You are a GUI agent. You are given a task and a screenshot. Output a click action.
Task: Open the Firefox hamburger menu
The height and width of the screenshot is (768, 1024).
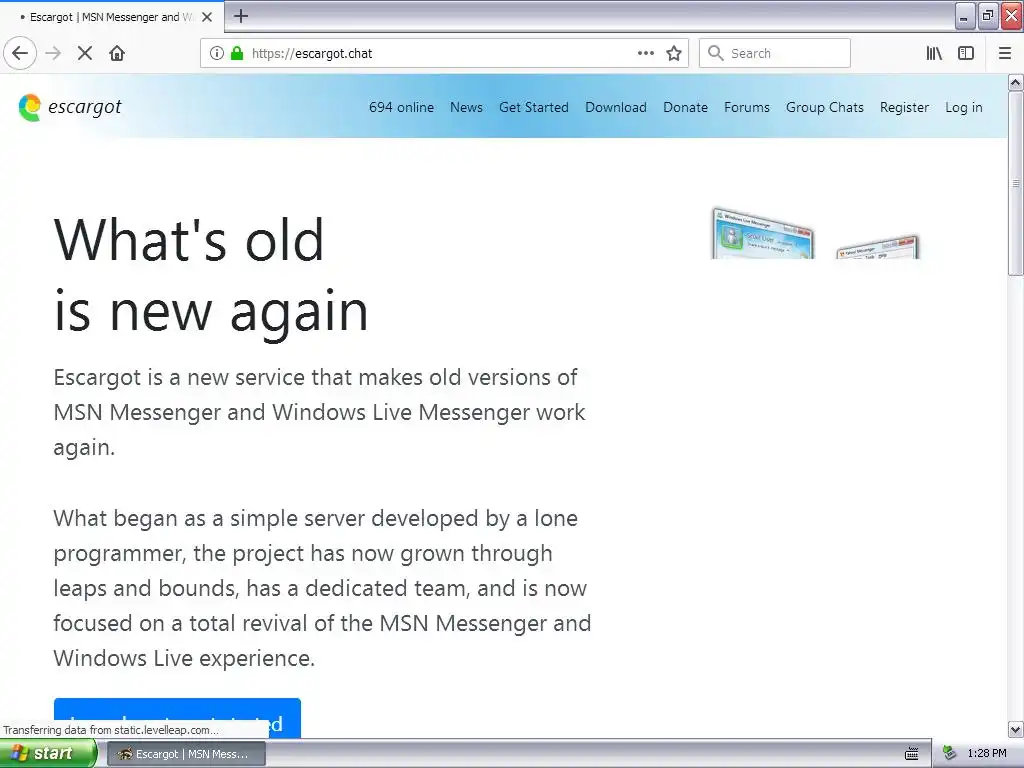pos(1005,53)
